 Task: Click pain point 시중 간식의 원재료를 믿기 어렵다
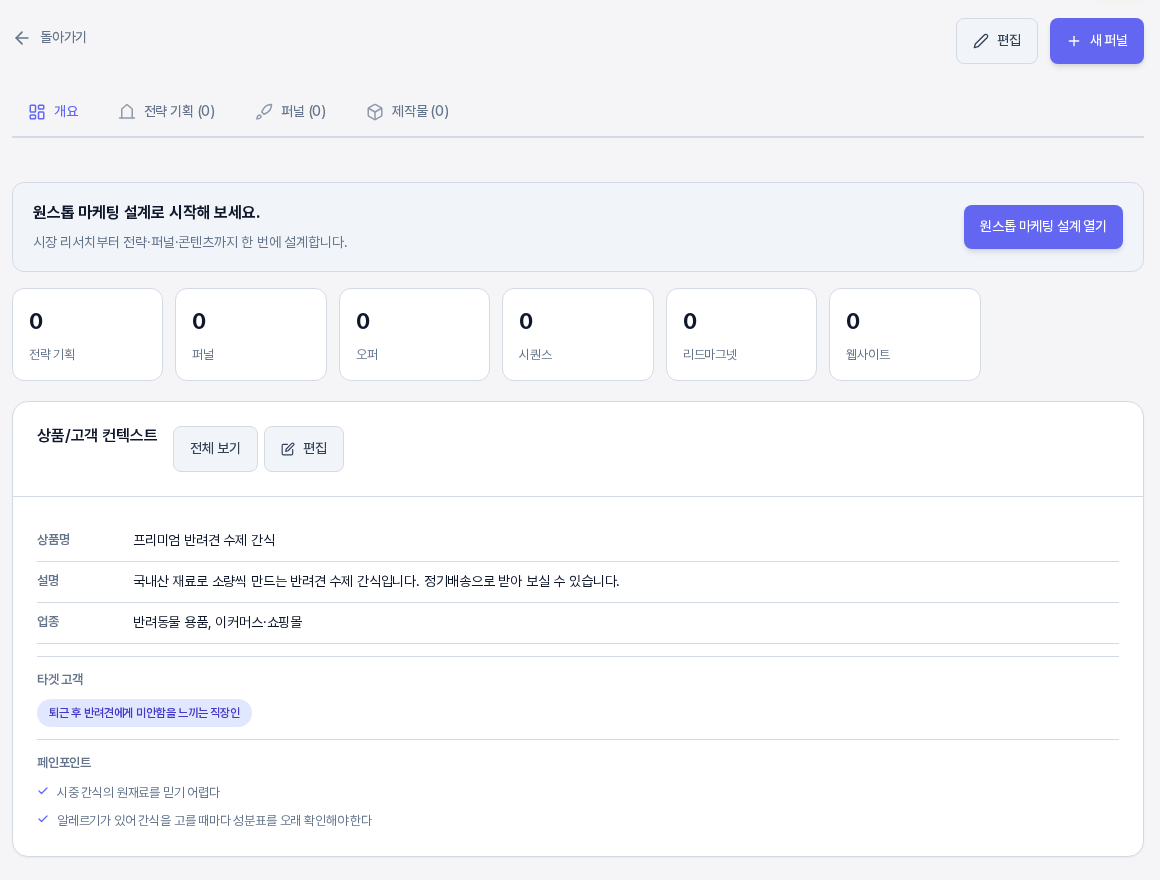pos(138,793)
